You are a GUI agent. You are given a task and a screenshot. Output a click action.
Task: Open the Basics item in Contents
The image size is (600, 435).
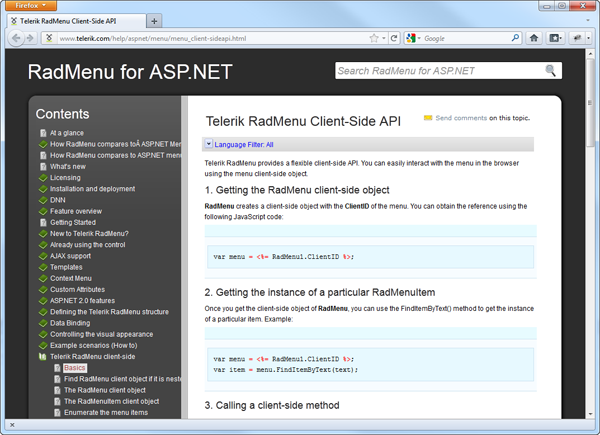(76, 368)
